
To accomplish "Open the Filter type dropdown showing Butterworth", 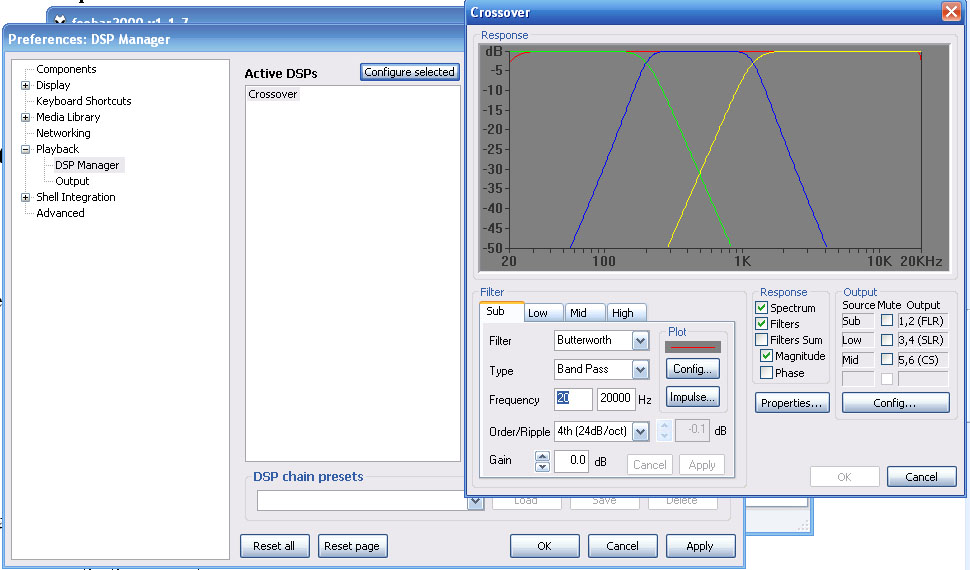I will click(x=640, y=341).
